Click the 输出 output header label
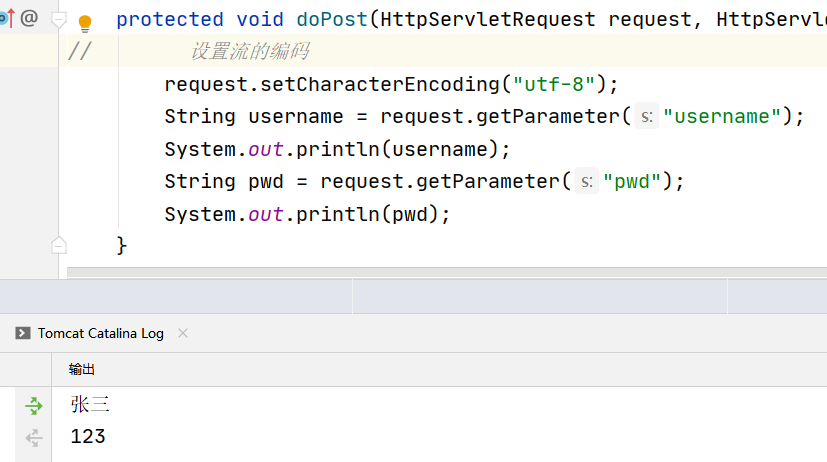This screenshot has width=827, height=462. coord(81,370)
